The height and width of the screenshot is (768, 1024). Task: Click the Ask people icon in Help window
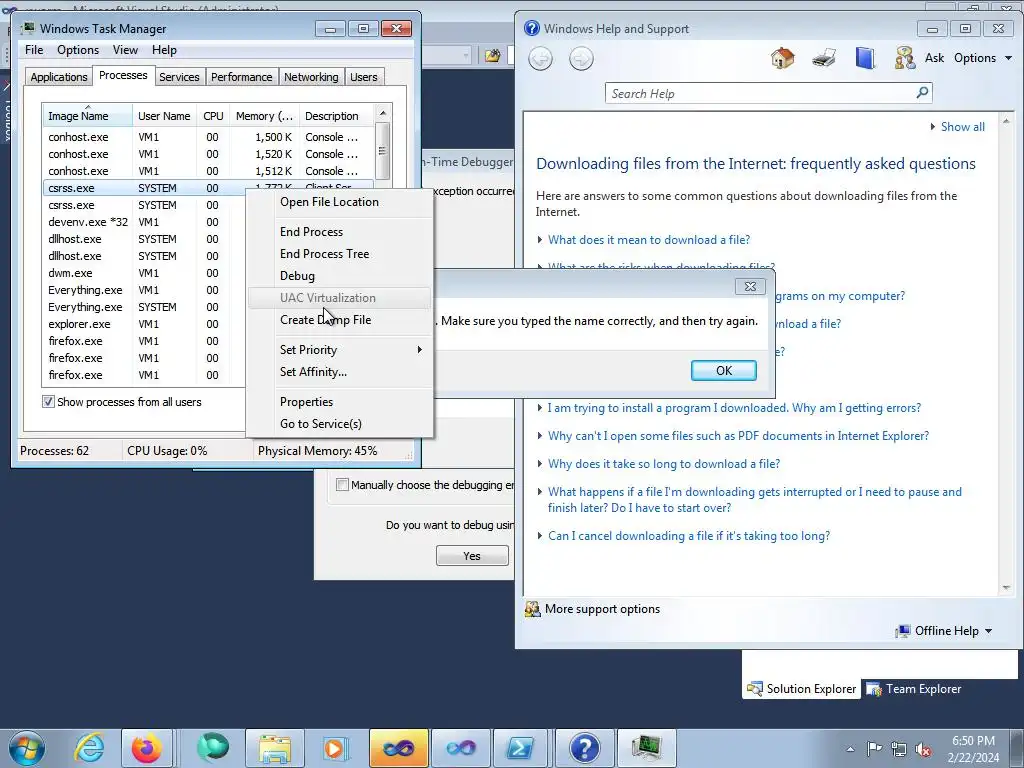904,58
